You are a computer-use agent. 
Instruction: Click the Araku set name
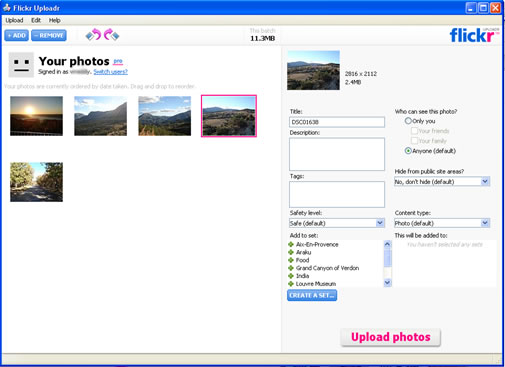point(303,252)
